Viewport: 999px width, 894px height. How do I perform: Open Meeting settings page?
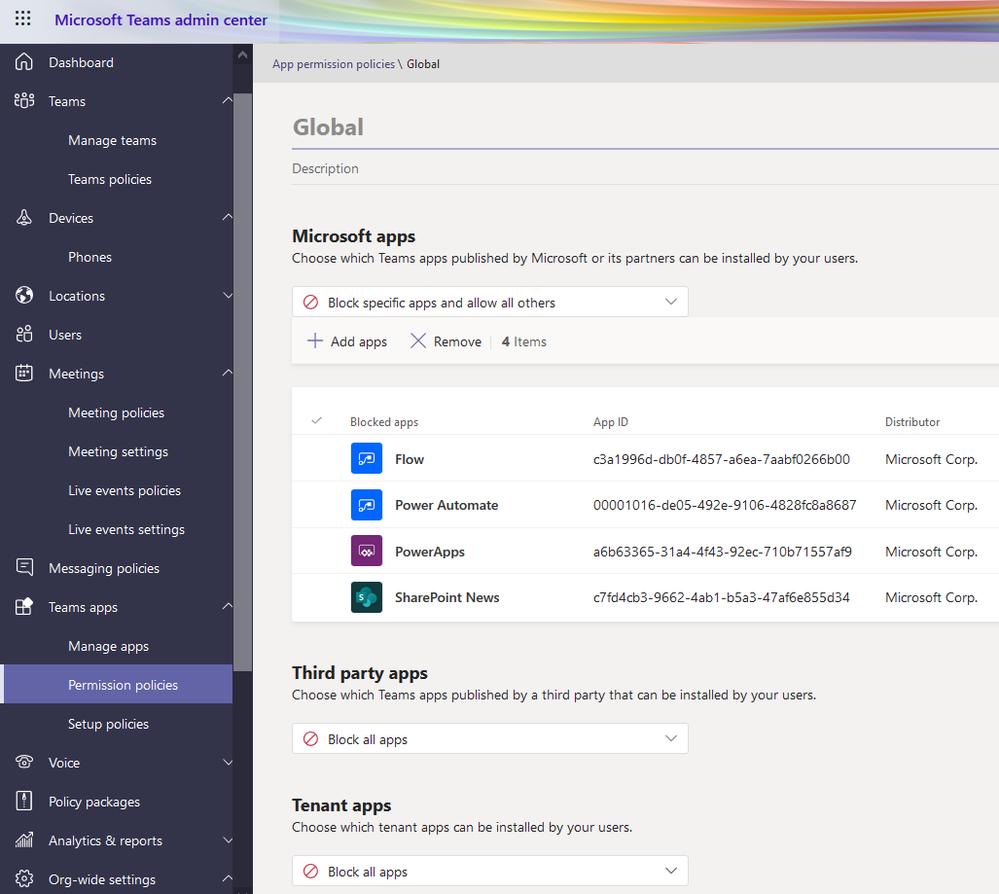(118, 451)
